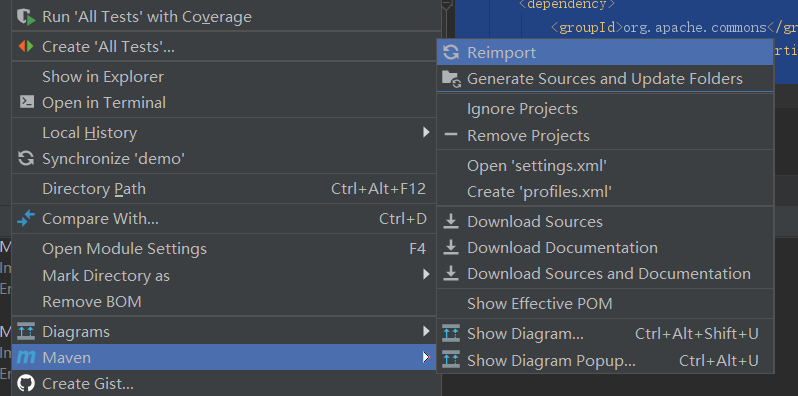Choose Remove Projects
The width and height of the screenshot is (798, 396).
point(605,135)
